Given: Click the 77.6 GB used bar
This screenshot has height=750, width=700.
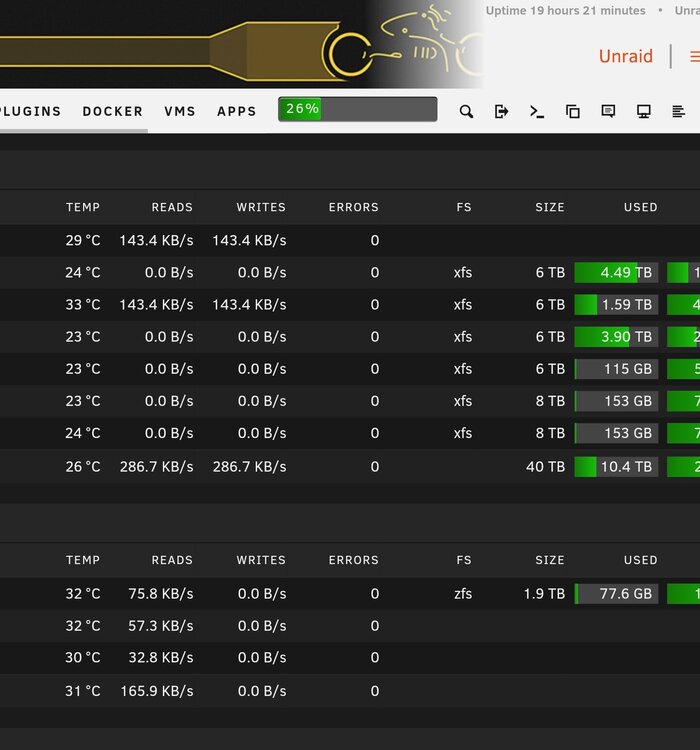Looking at the screenshot, I should [x=616, y=594].
